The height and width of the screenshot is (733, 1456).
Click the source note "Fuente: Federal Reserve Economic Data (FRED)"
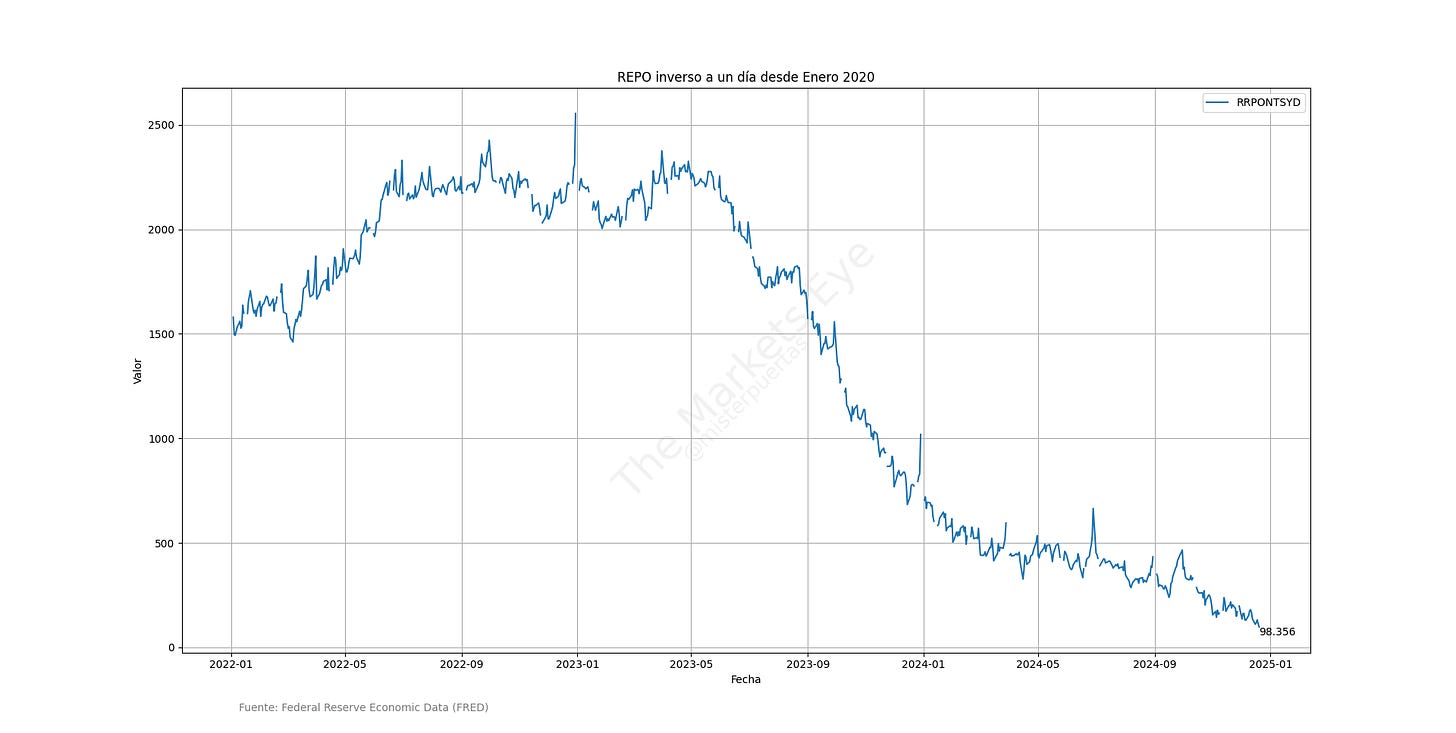(363, 707)
